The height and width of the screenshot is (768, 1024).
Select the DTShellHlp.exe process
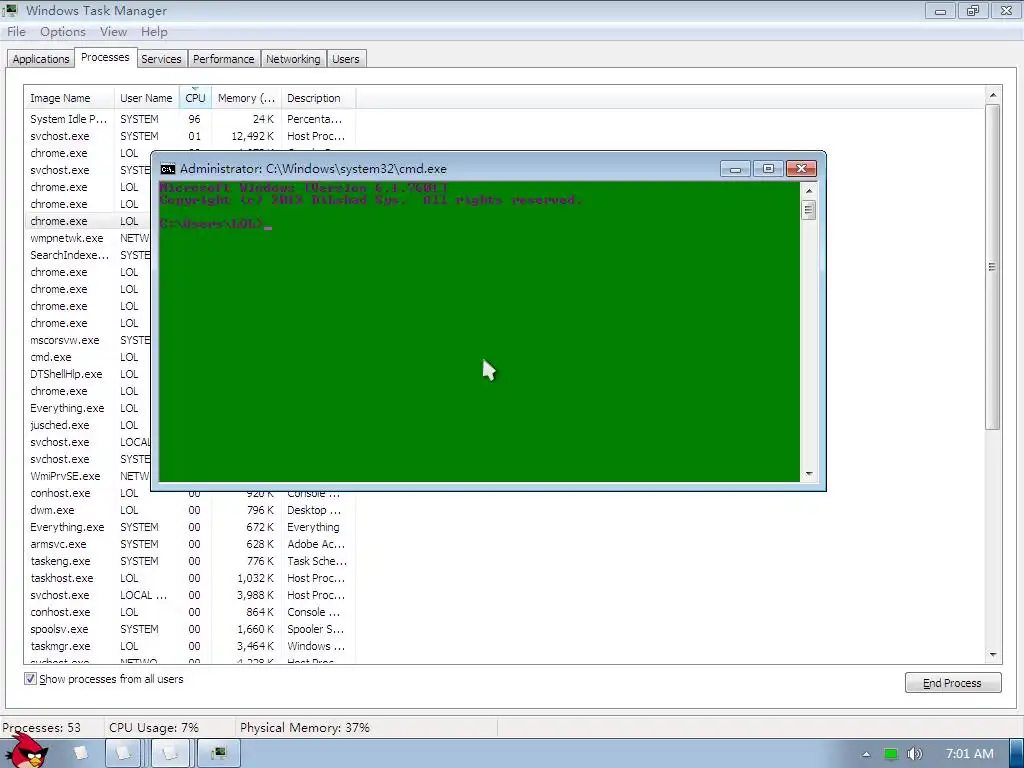click(66, 374)
